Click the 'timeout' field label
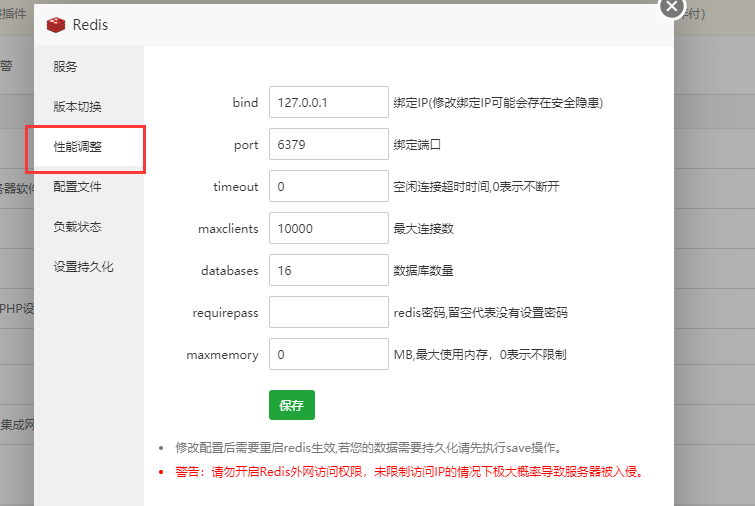 point(236,187)
